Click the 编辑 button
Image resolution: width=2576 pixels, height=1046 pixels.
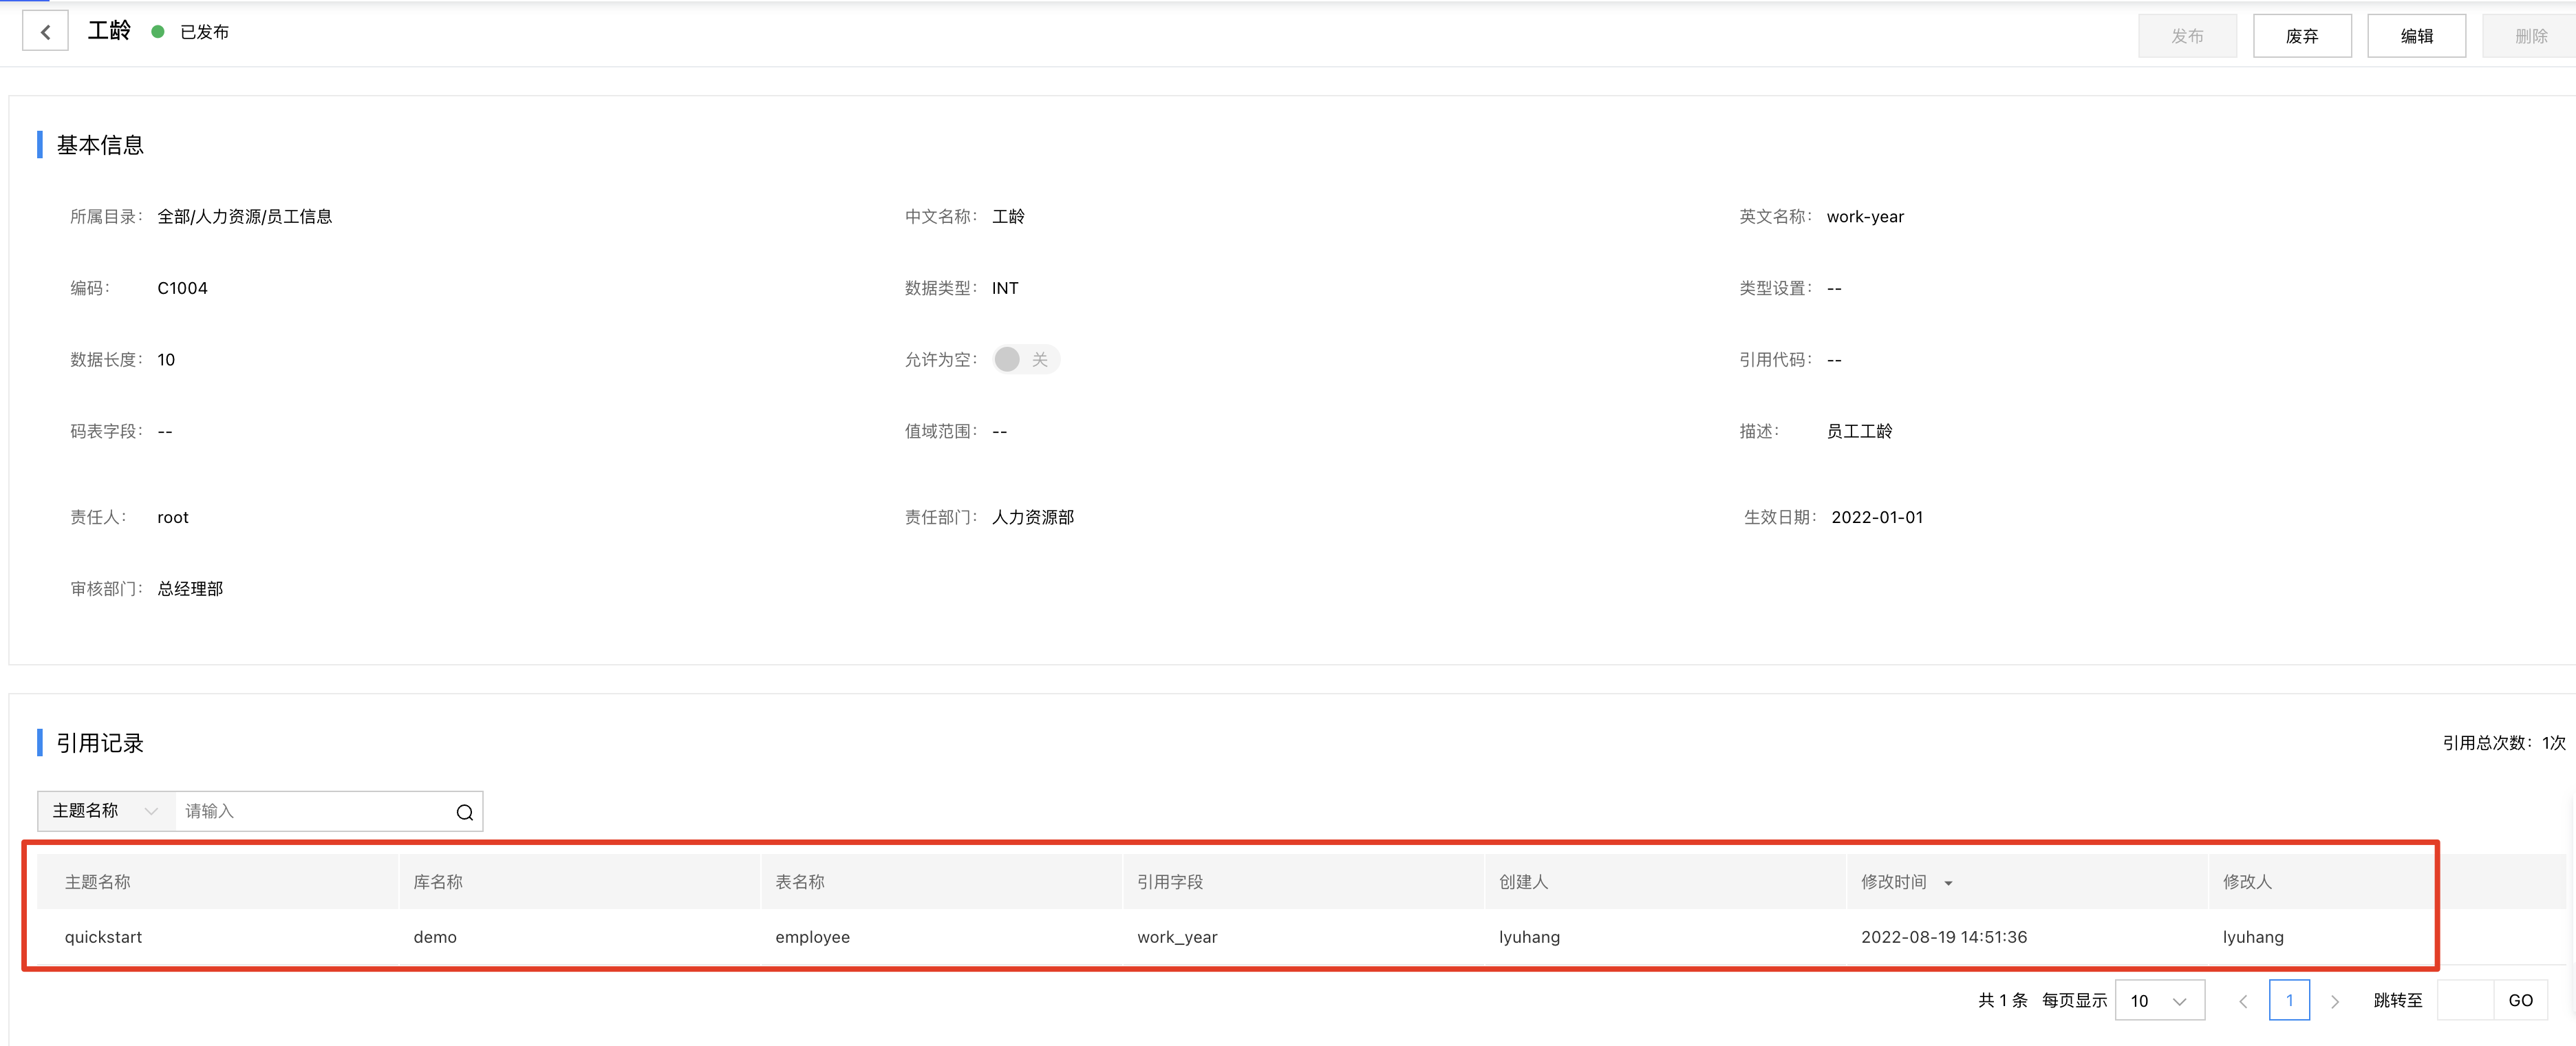pos(2416,35)
